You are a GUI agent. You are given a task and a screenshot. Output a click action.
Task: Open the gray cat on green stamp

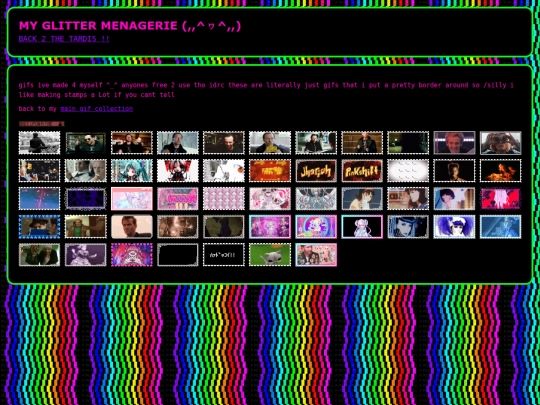270,255
